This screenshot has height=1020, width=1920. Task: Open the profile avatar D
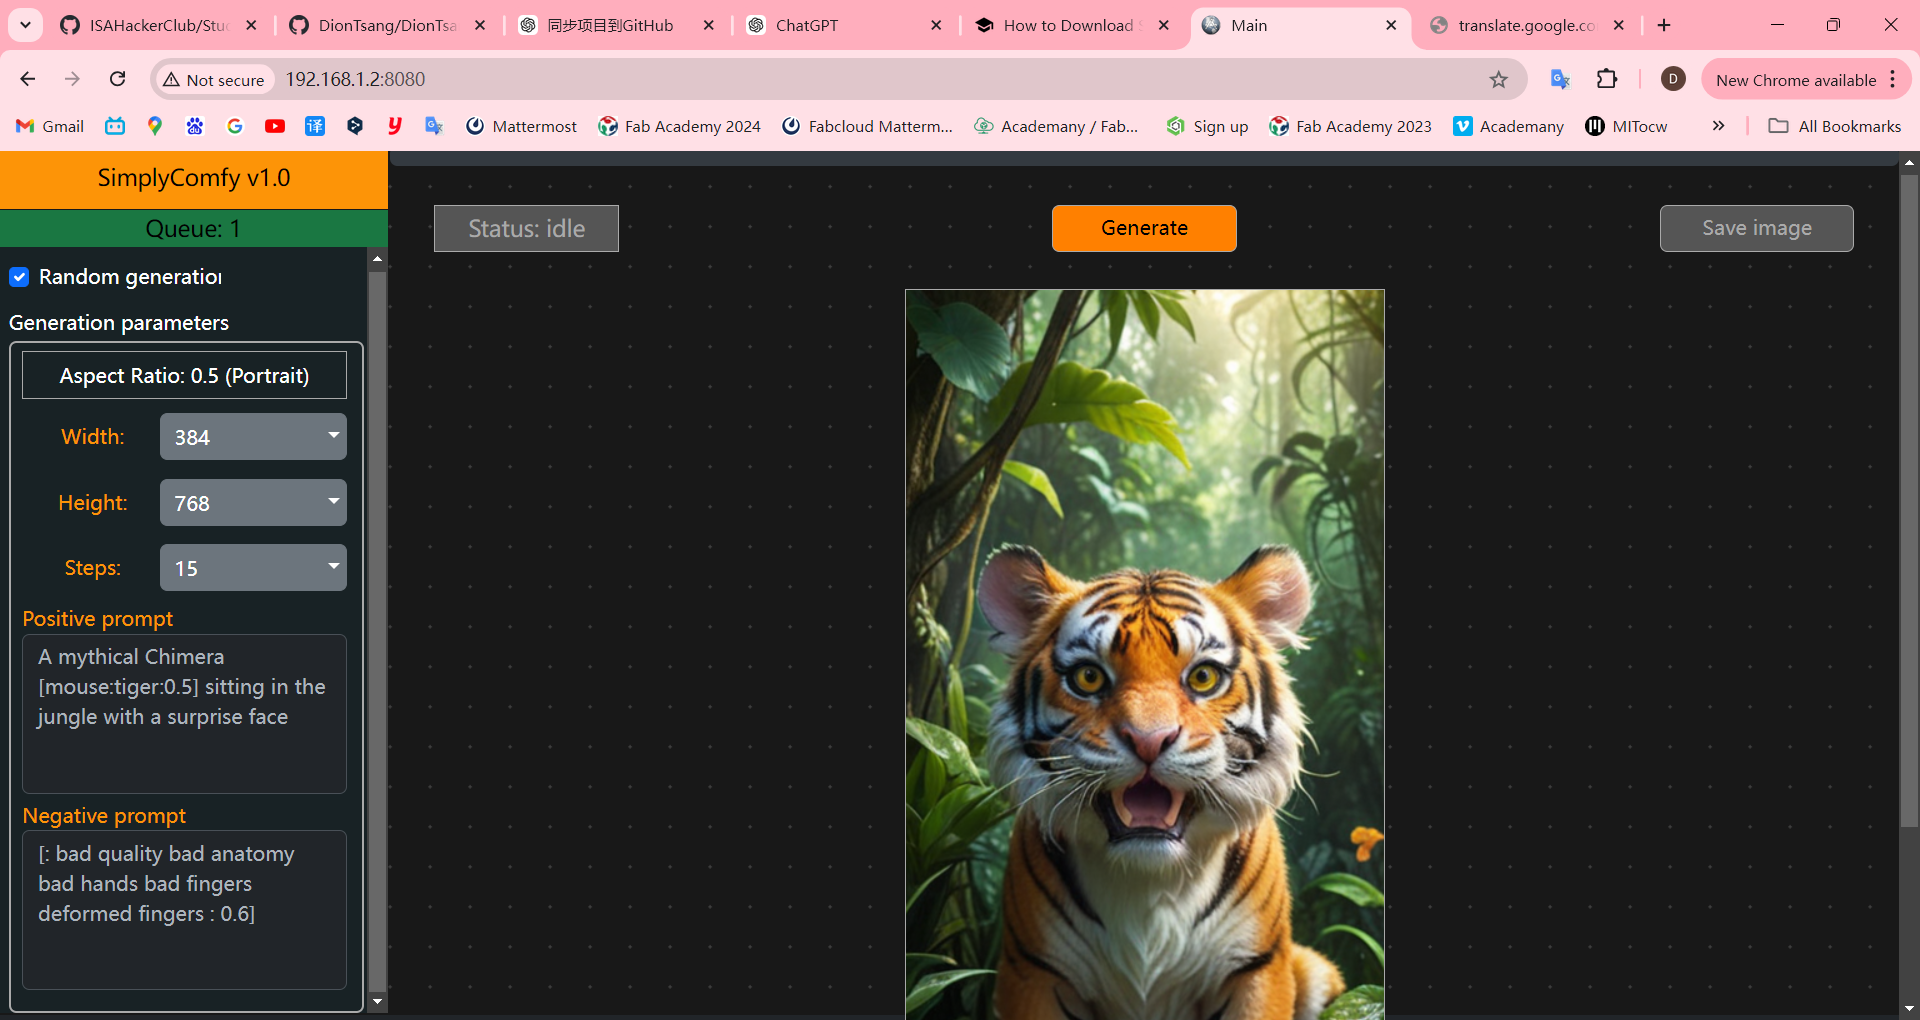1673,79
